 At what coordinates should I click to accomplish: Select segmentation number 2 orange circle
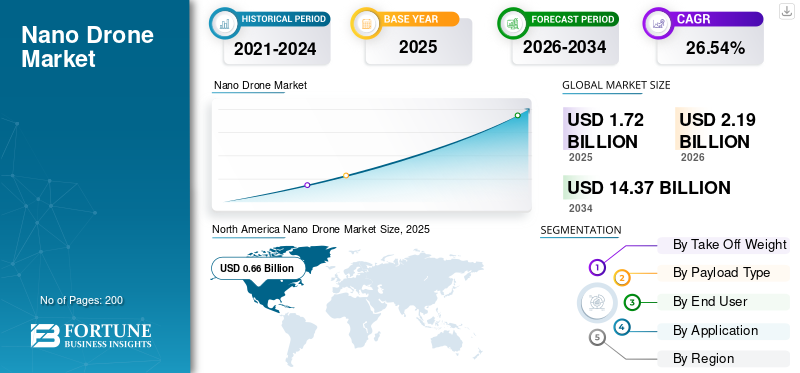point(621,278)
